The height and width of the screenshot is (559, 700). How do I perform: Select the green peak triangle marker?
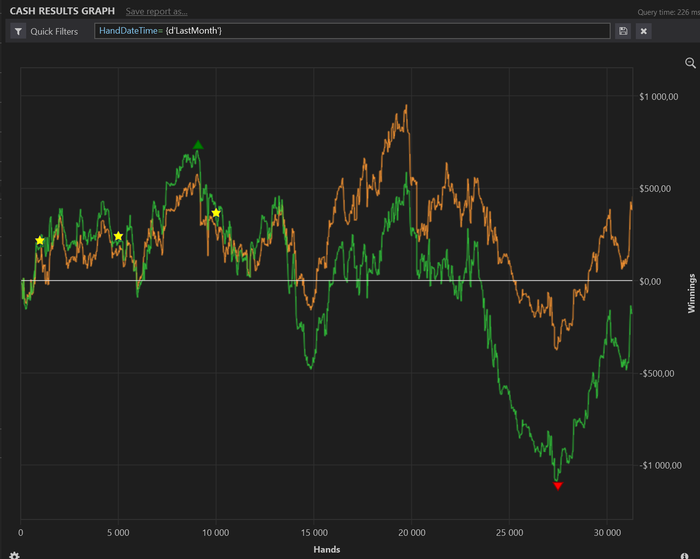198,145
